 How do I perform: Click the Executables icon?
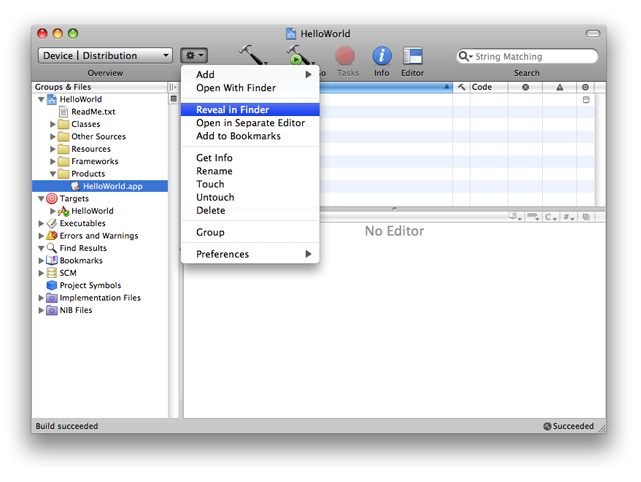(x=52, y=223)
